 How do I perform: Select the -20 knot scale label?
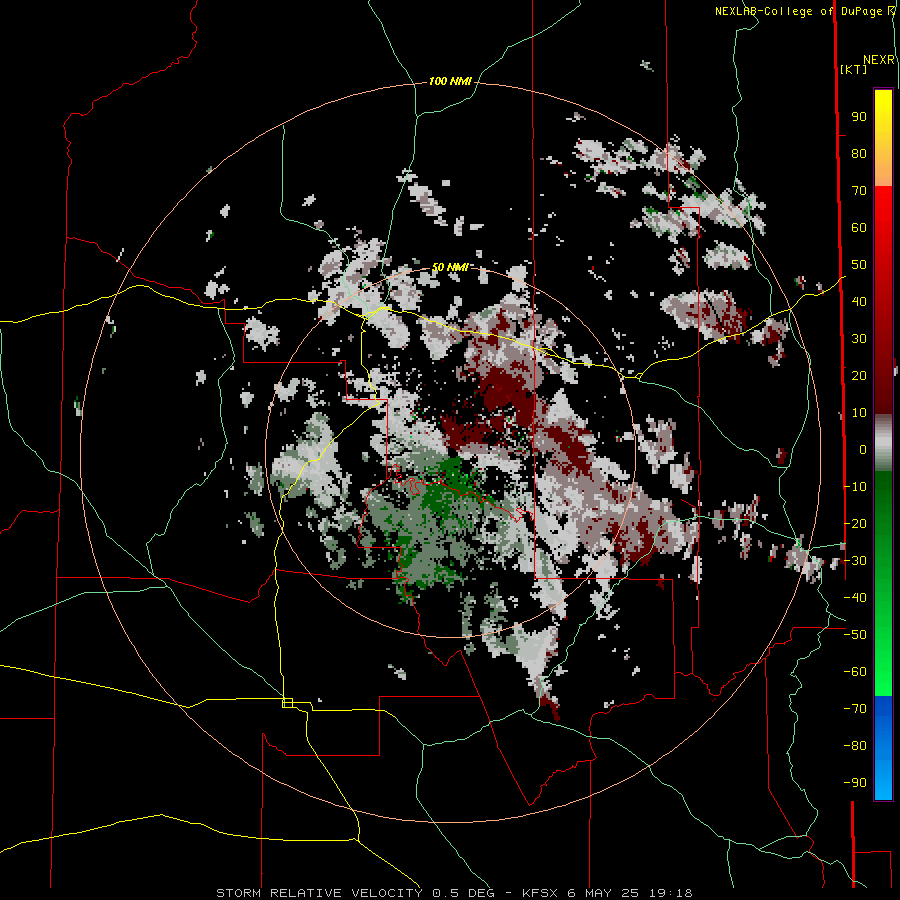pyautogui.click(x=855, y=524)
